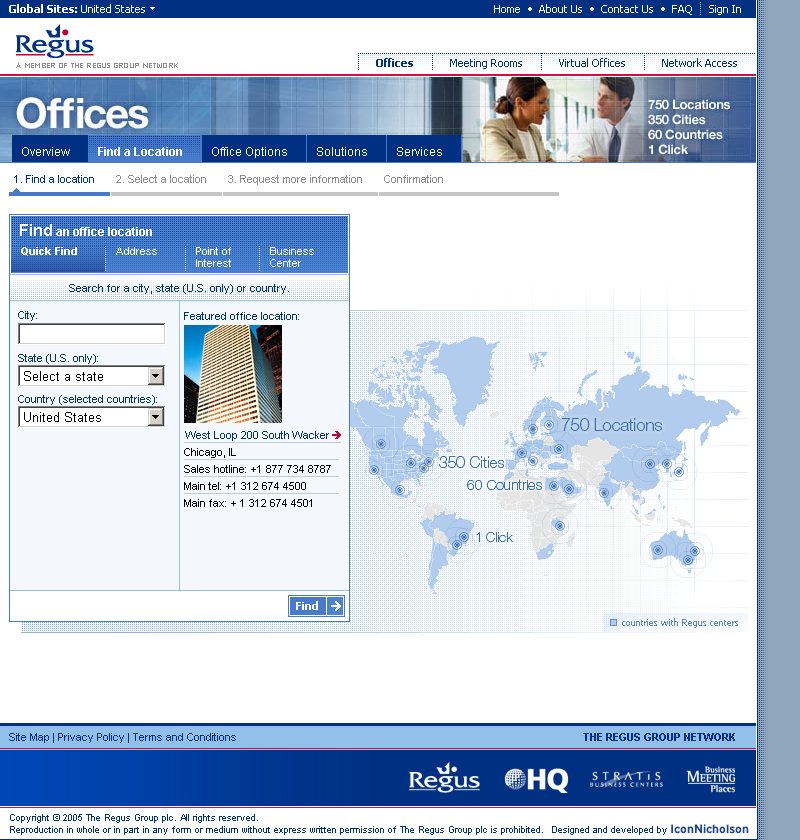
Task: Click the red arrow beside West Loop link
Action: pyautogui.click(x=337, y=435)
